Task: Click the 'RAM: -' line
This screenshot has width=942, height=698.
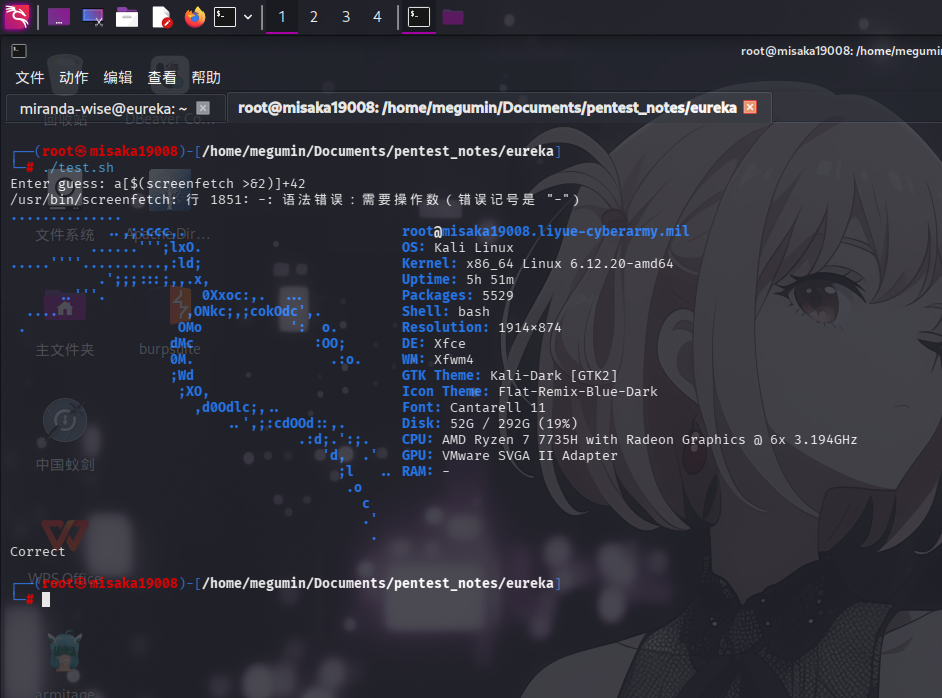Action: coord(426,472)
